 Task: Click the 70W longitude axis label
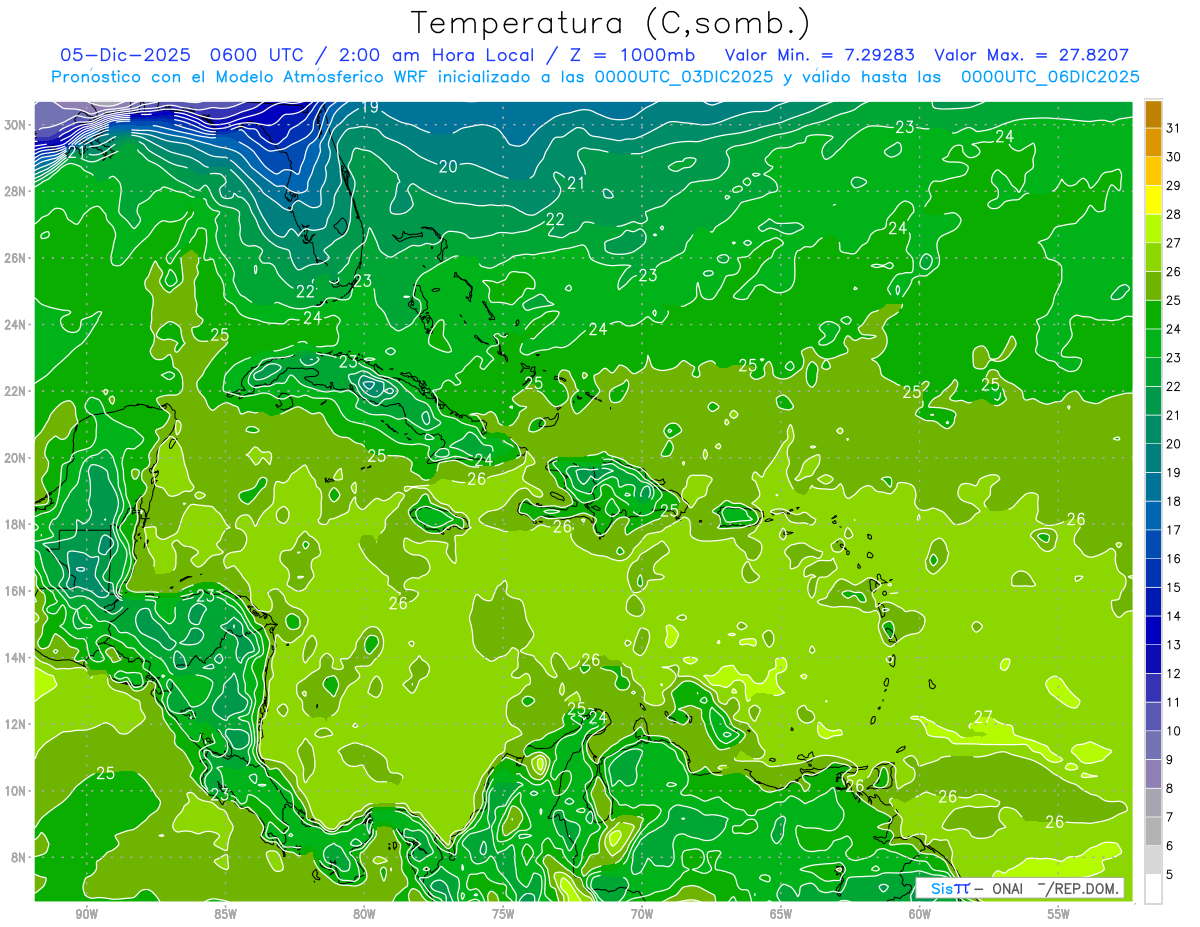pyautogui.click(x=642, y=914)
